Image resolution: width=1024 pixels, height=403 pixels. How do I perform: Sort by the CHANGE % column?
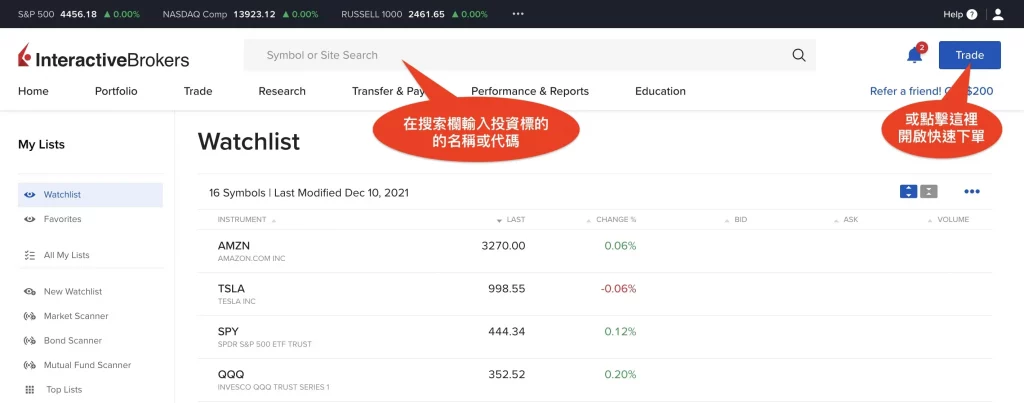(611, 219)
